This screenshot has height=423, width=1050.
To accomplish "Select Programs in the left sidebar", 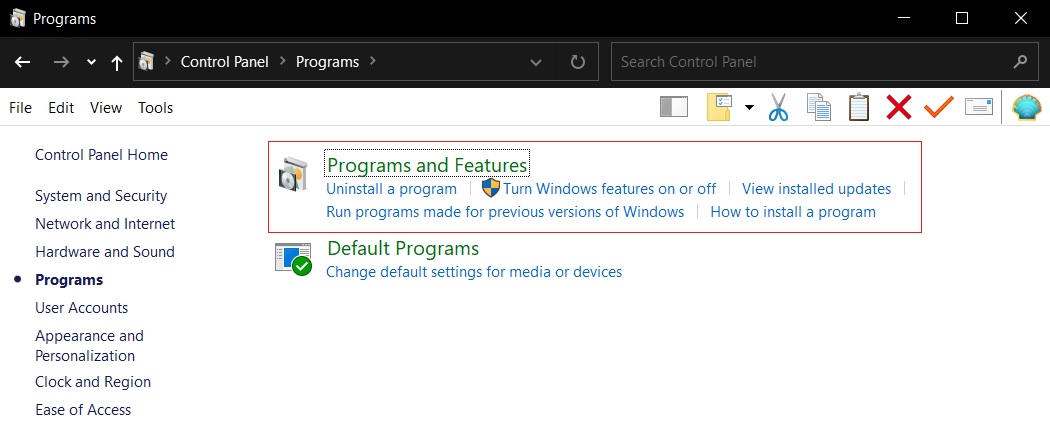I will point(69,280).
